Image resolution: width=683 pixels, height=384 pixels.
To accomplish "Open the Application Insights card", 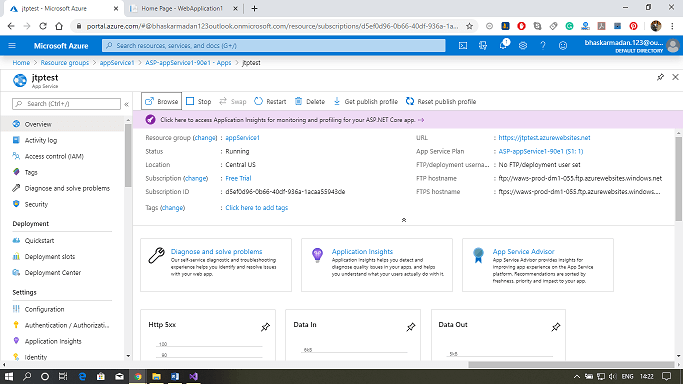I will pos(377,265).
